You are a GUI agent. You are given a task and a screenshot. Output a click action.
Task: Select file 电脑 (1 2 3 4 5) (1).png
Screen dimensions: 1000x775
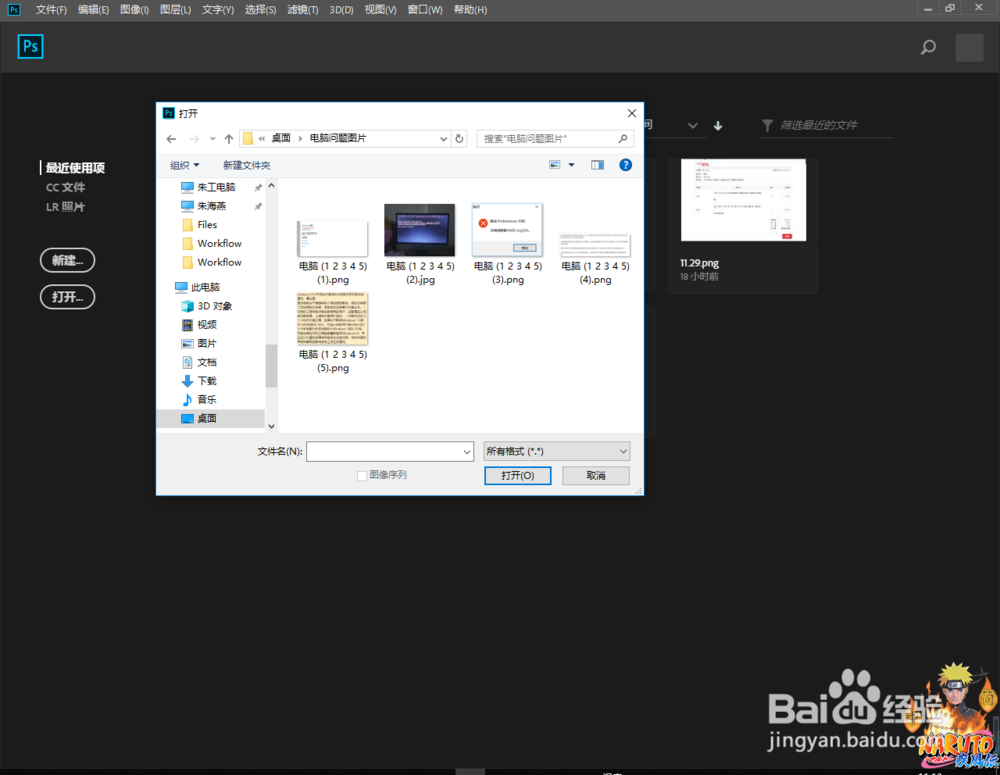click(333, 251)
